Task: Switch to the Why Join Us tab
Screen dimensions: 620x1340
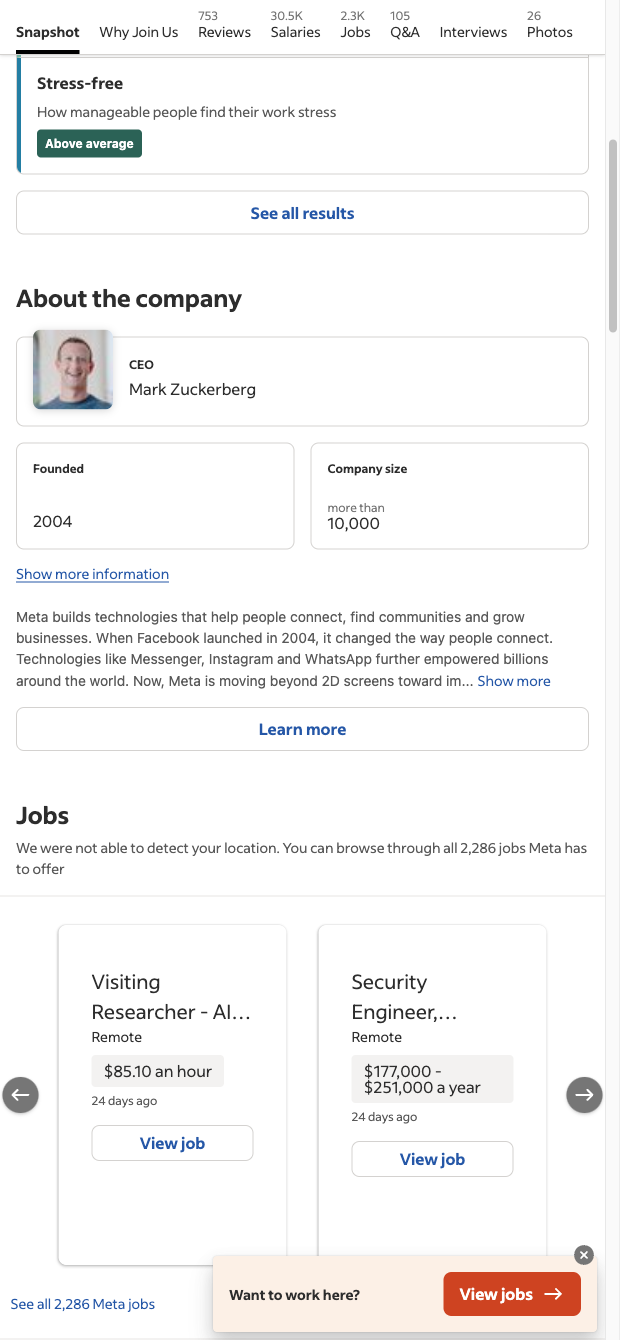Action: click(x=139, y=32)
